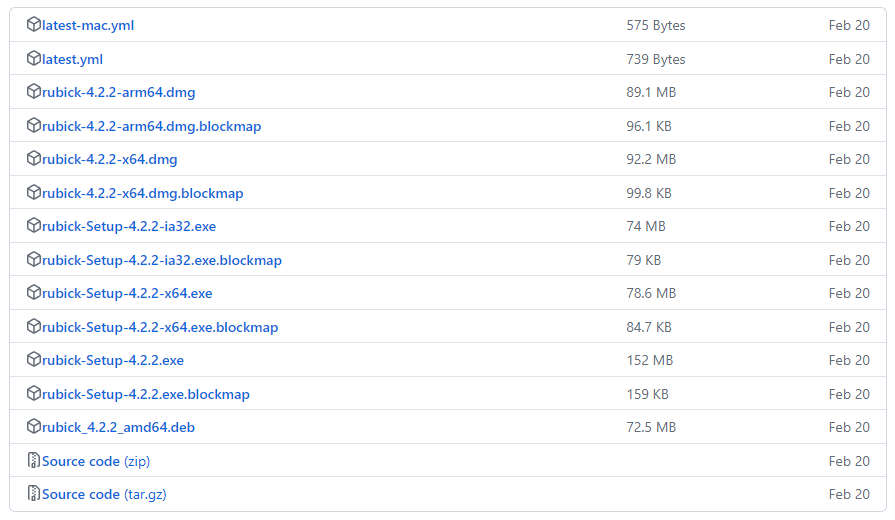This screenshot has height=520, width=895.
Task: Download rubick-Setup-4.2.2-ia32.exe installer
Action: tap(129, 226)
